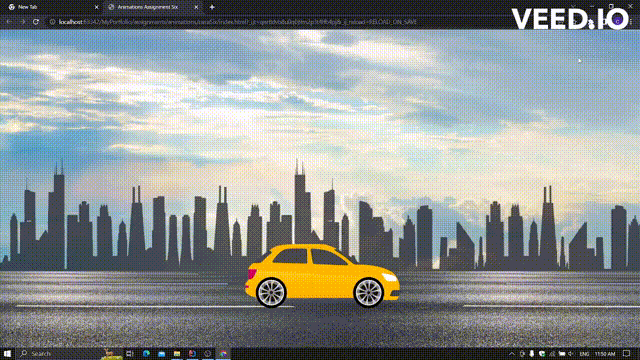Reload the page with the refresh icon

pyautogui.click(x=36, y=22)
